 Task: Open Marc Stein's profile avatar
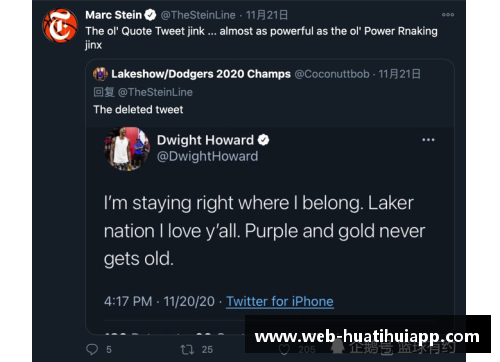tap(60, 26)
